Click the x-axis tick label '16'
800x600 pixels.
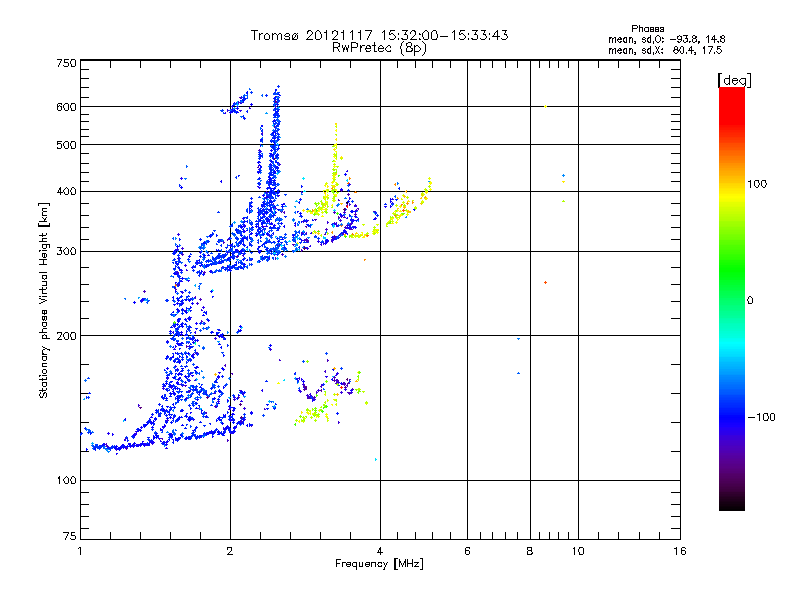tap(680, 551)
